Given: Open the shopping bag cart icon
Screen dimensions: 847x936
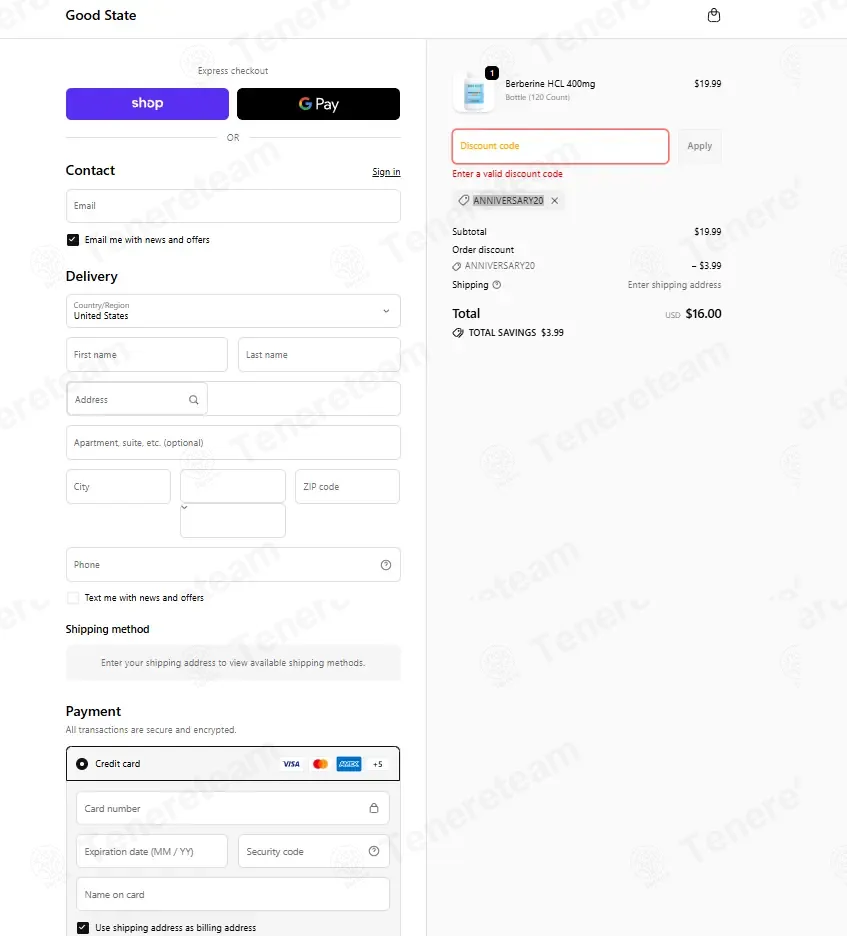Looking at the screenshot, I should 713,15.
